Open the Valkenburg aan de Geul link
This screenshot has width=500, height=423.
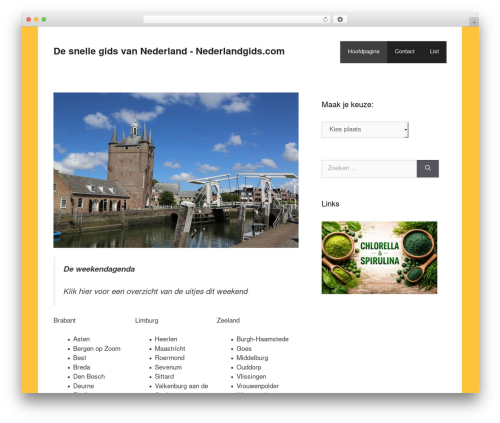coord(181,386)
